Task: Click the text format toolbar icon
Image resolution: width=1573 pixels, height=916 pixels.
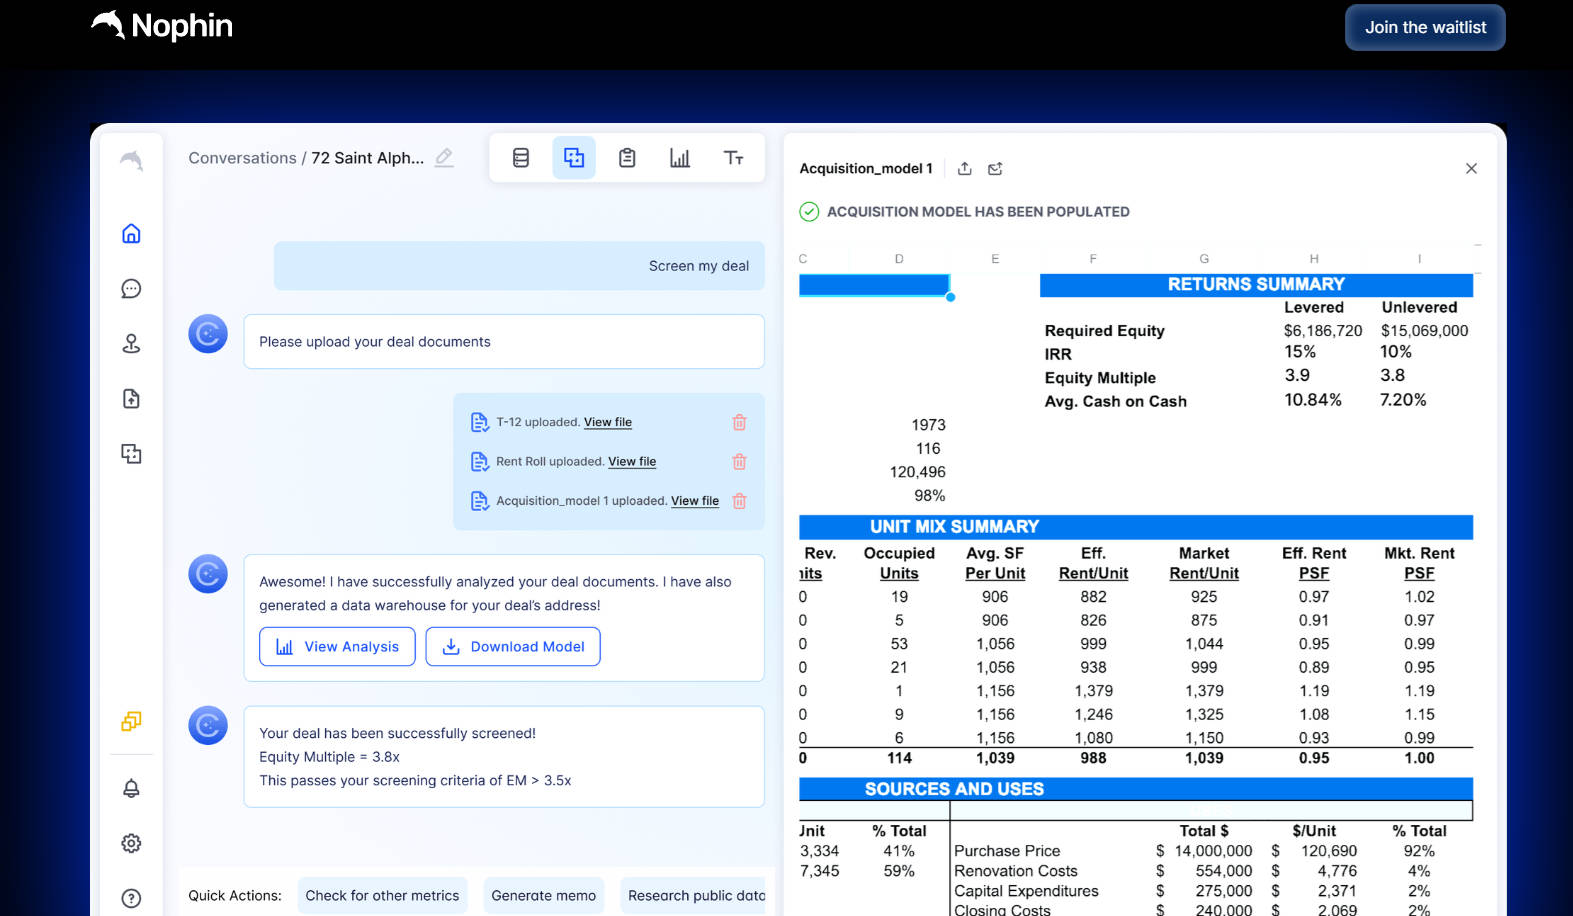Action: point(733,158)
